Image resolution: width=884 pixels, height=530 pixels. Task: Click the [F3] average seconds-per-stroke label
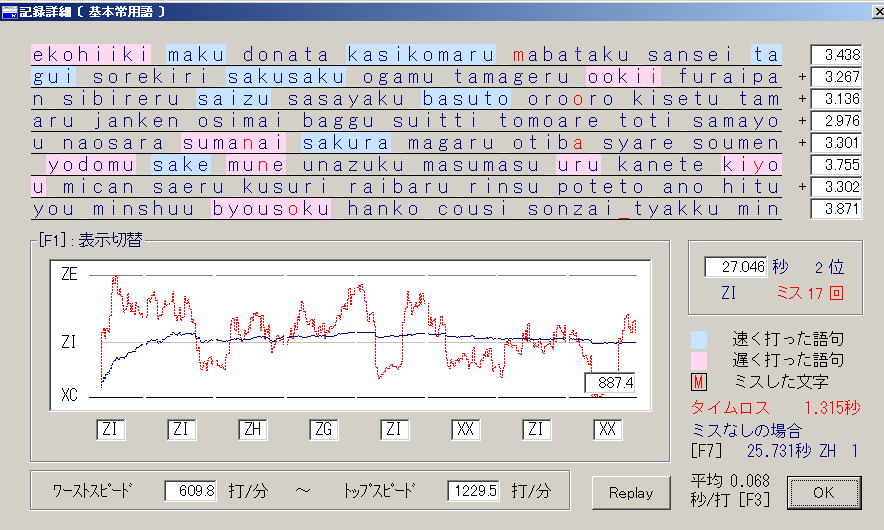[754, 500]
